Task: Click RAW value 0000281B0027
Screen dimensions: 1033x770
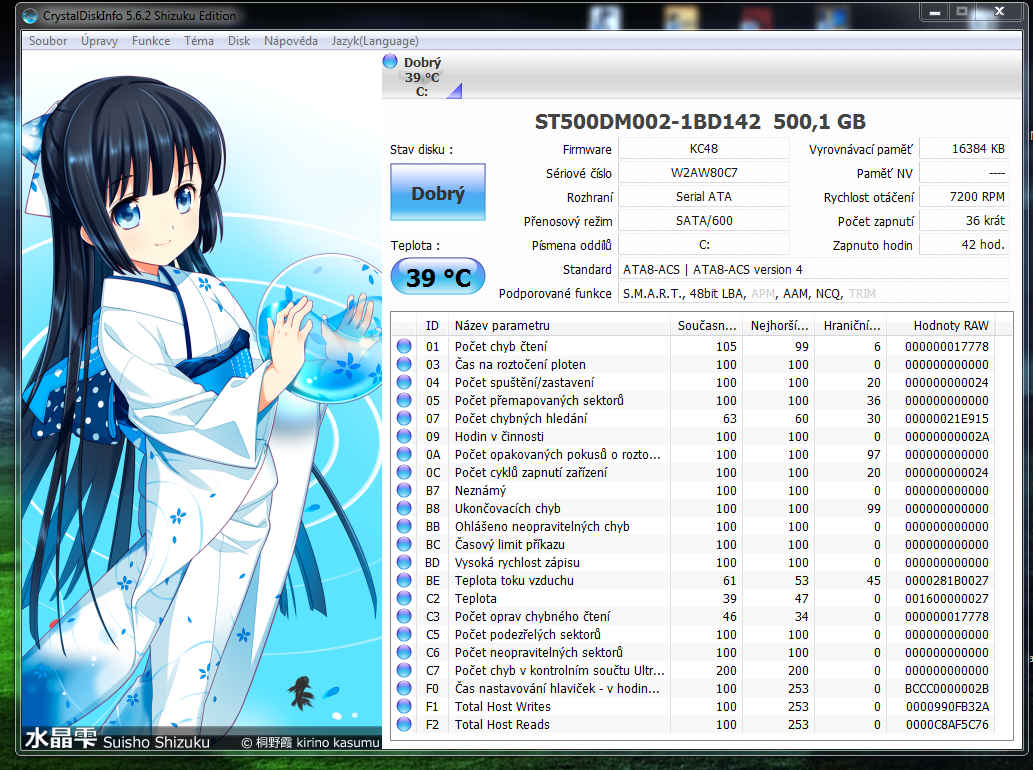Action: [x=946, y=580]
